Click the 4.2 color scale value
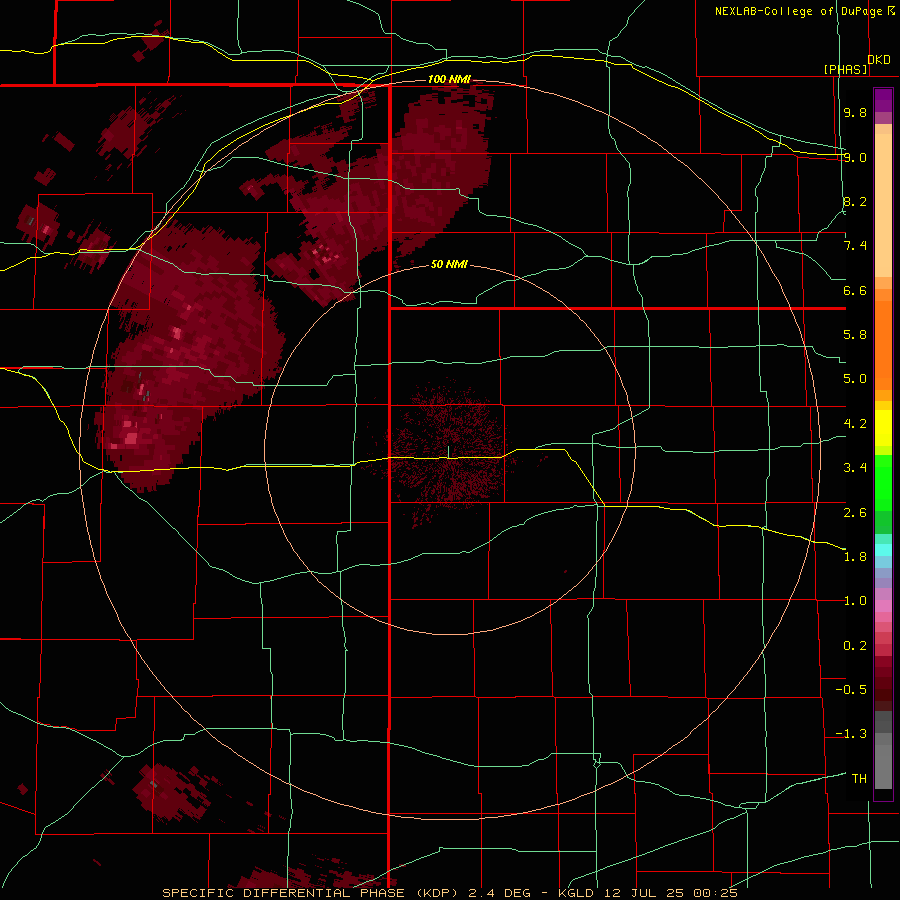 click(x=855, y=424)
